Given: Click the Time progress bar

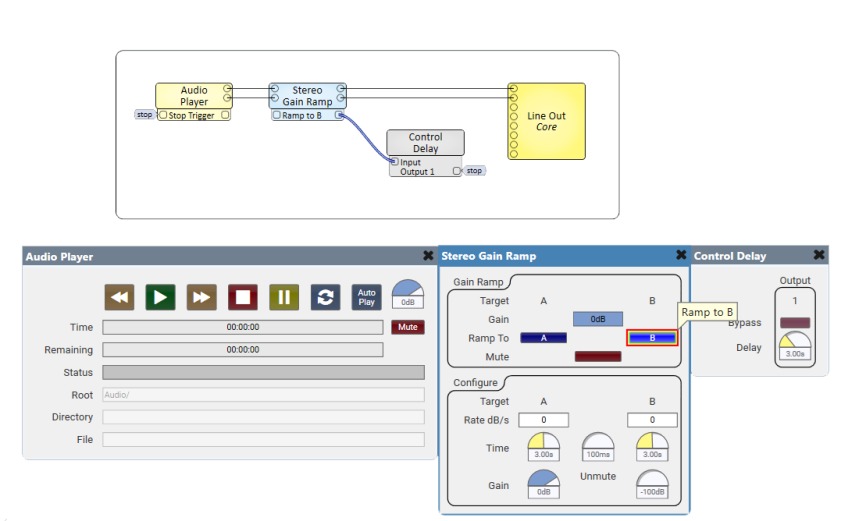Looking at the screenshot, I should point(242,327).
